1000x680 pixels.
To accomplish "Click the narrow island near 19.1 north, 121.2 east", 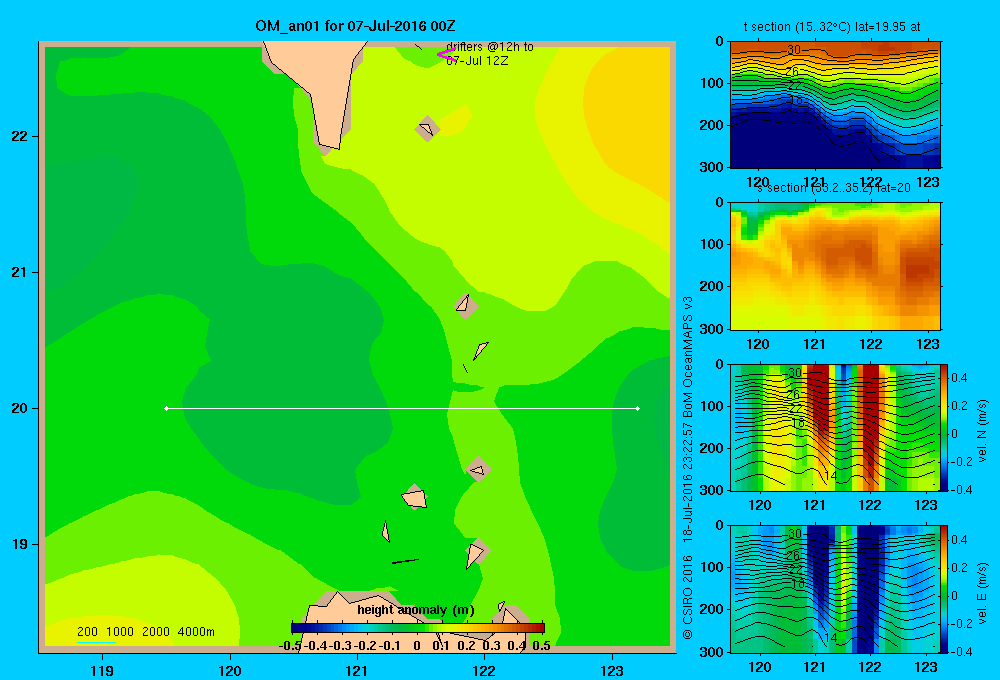I will [386, 531].
